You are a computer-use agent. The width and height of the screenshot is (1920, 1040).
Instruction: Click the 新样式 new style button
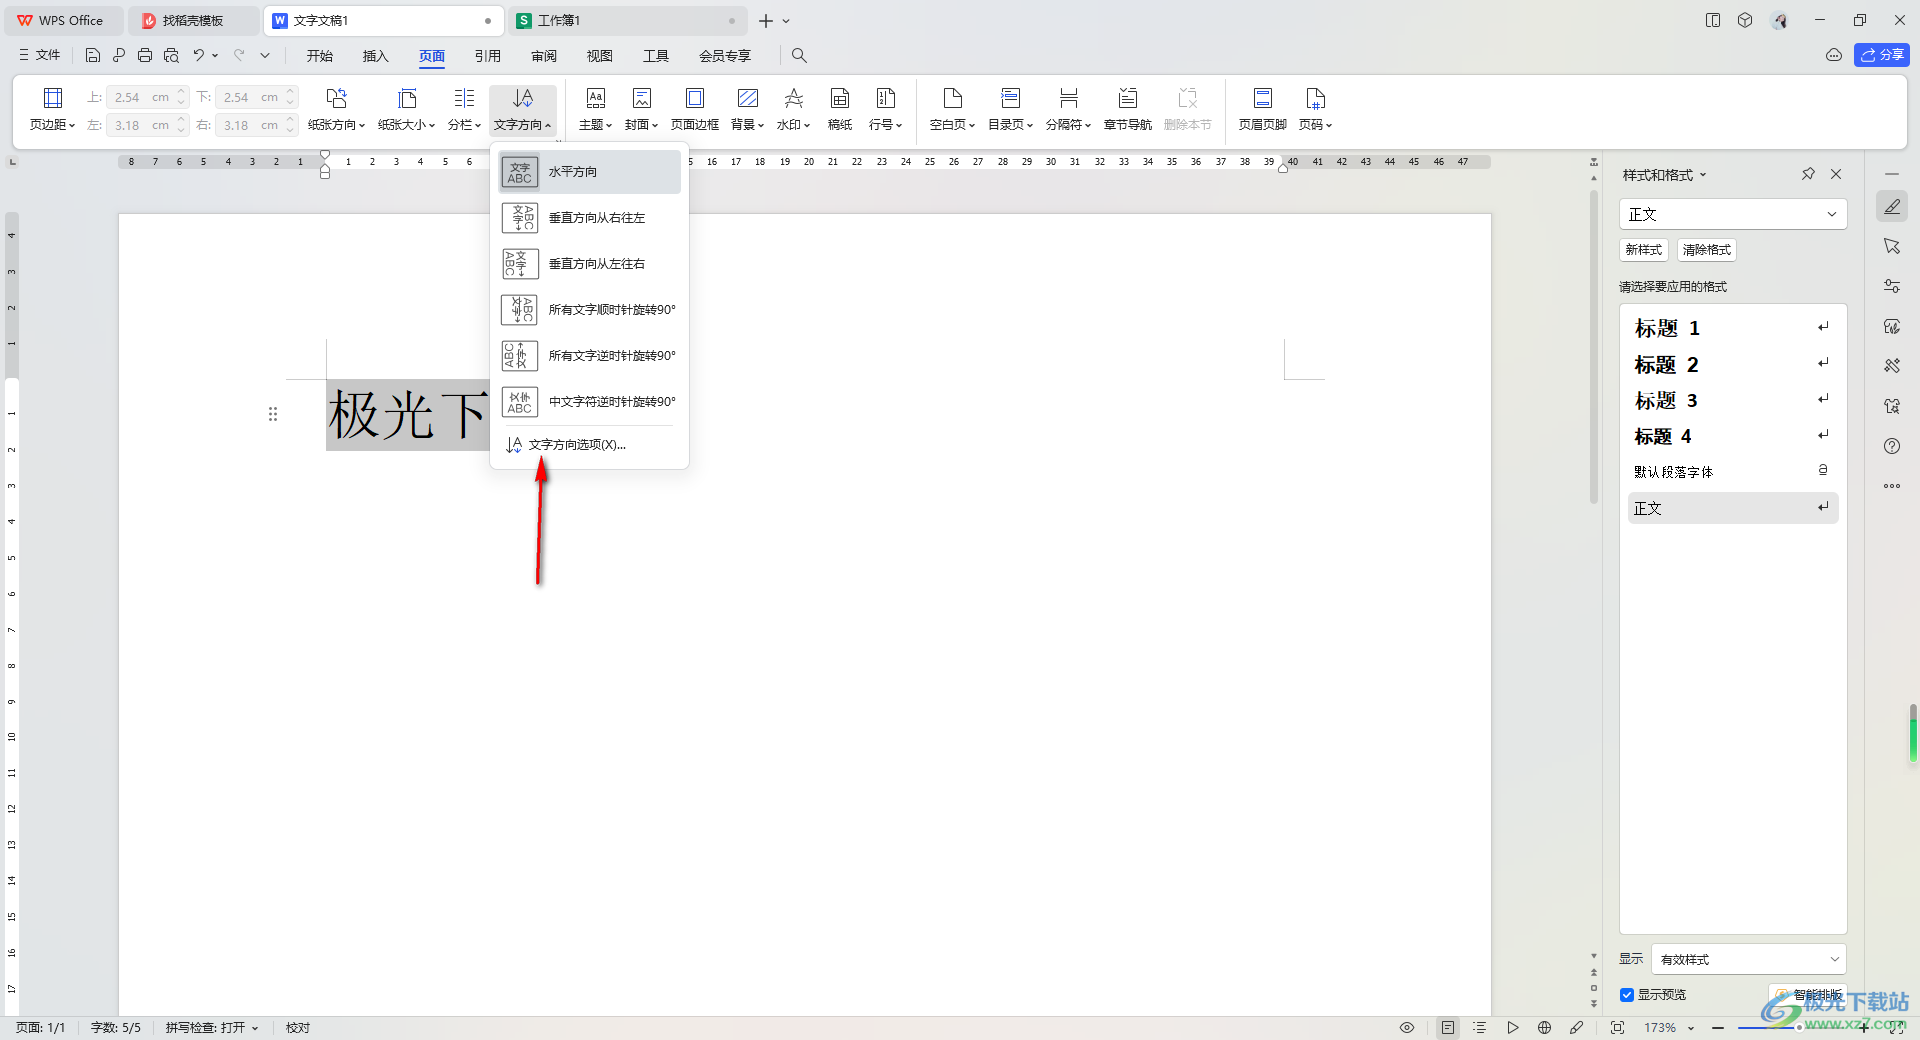pos(1644,250)
